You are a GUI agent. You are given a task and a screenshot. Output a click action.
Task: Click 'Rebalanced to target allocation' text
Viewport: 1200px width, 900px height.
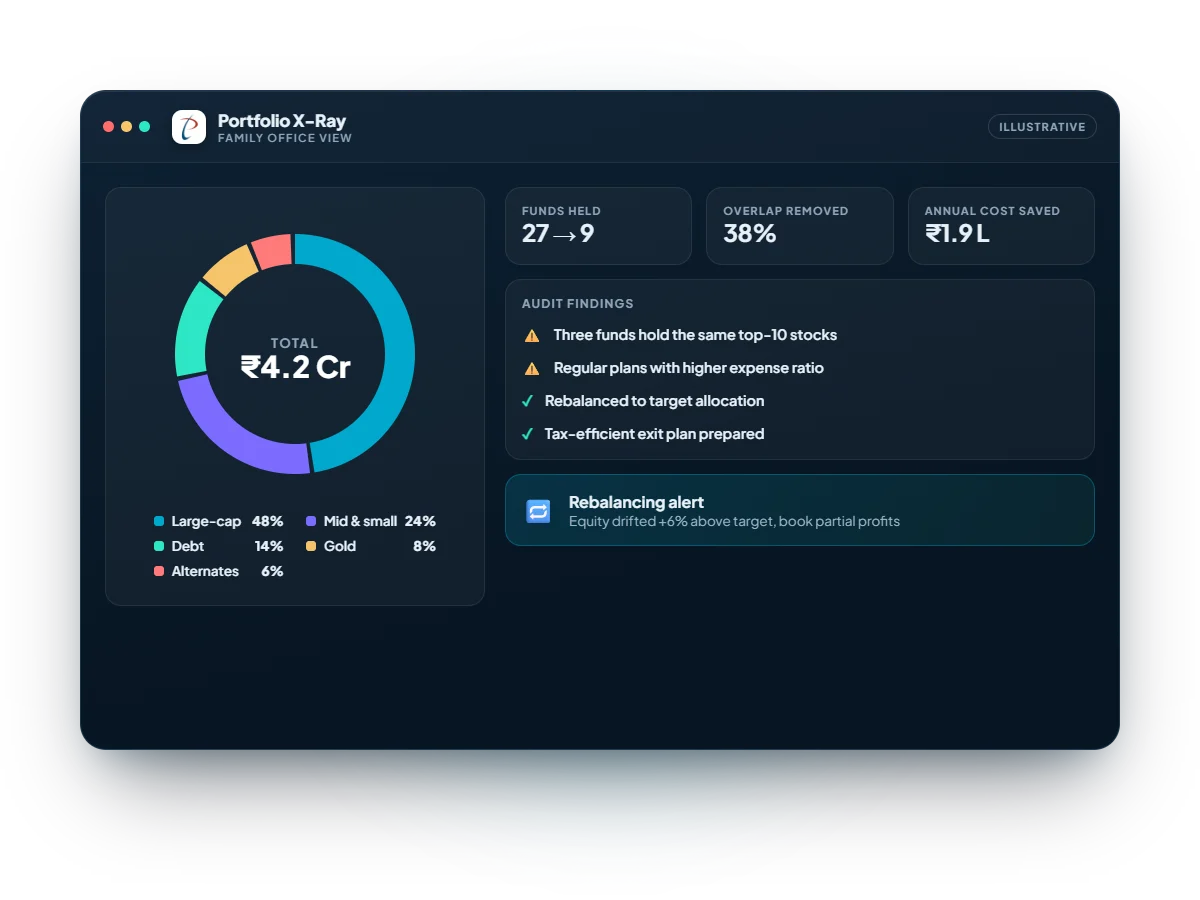coord(655,401)
